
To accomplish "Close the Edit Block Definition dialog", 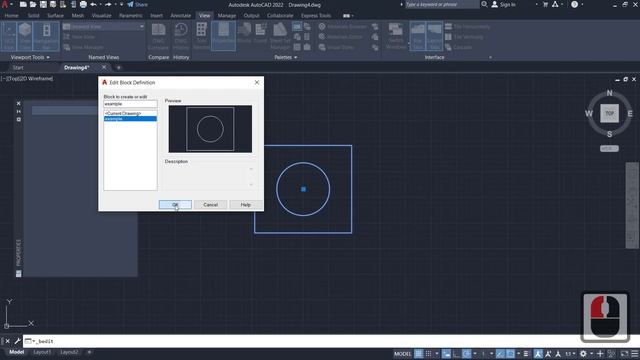I will click(x=257, y=82).
